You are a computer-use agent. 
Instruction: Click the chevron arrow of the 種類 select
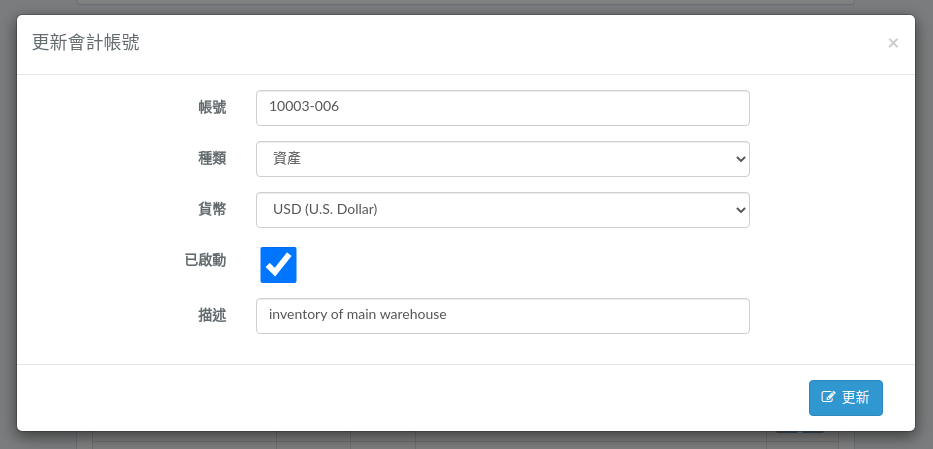click(x=740, y=159)
